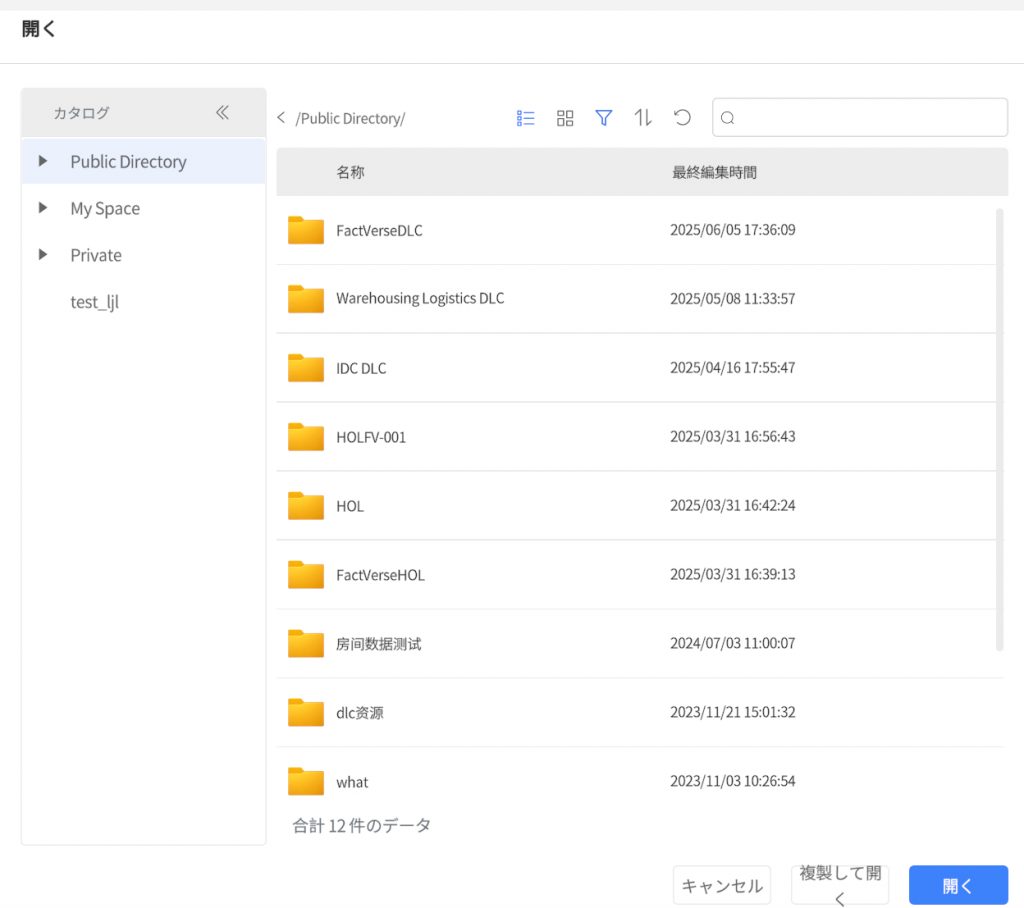The height and width of the screenshot is (908, 1024).
Task: Switch to grid view layout
Action: point(565,118)
